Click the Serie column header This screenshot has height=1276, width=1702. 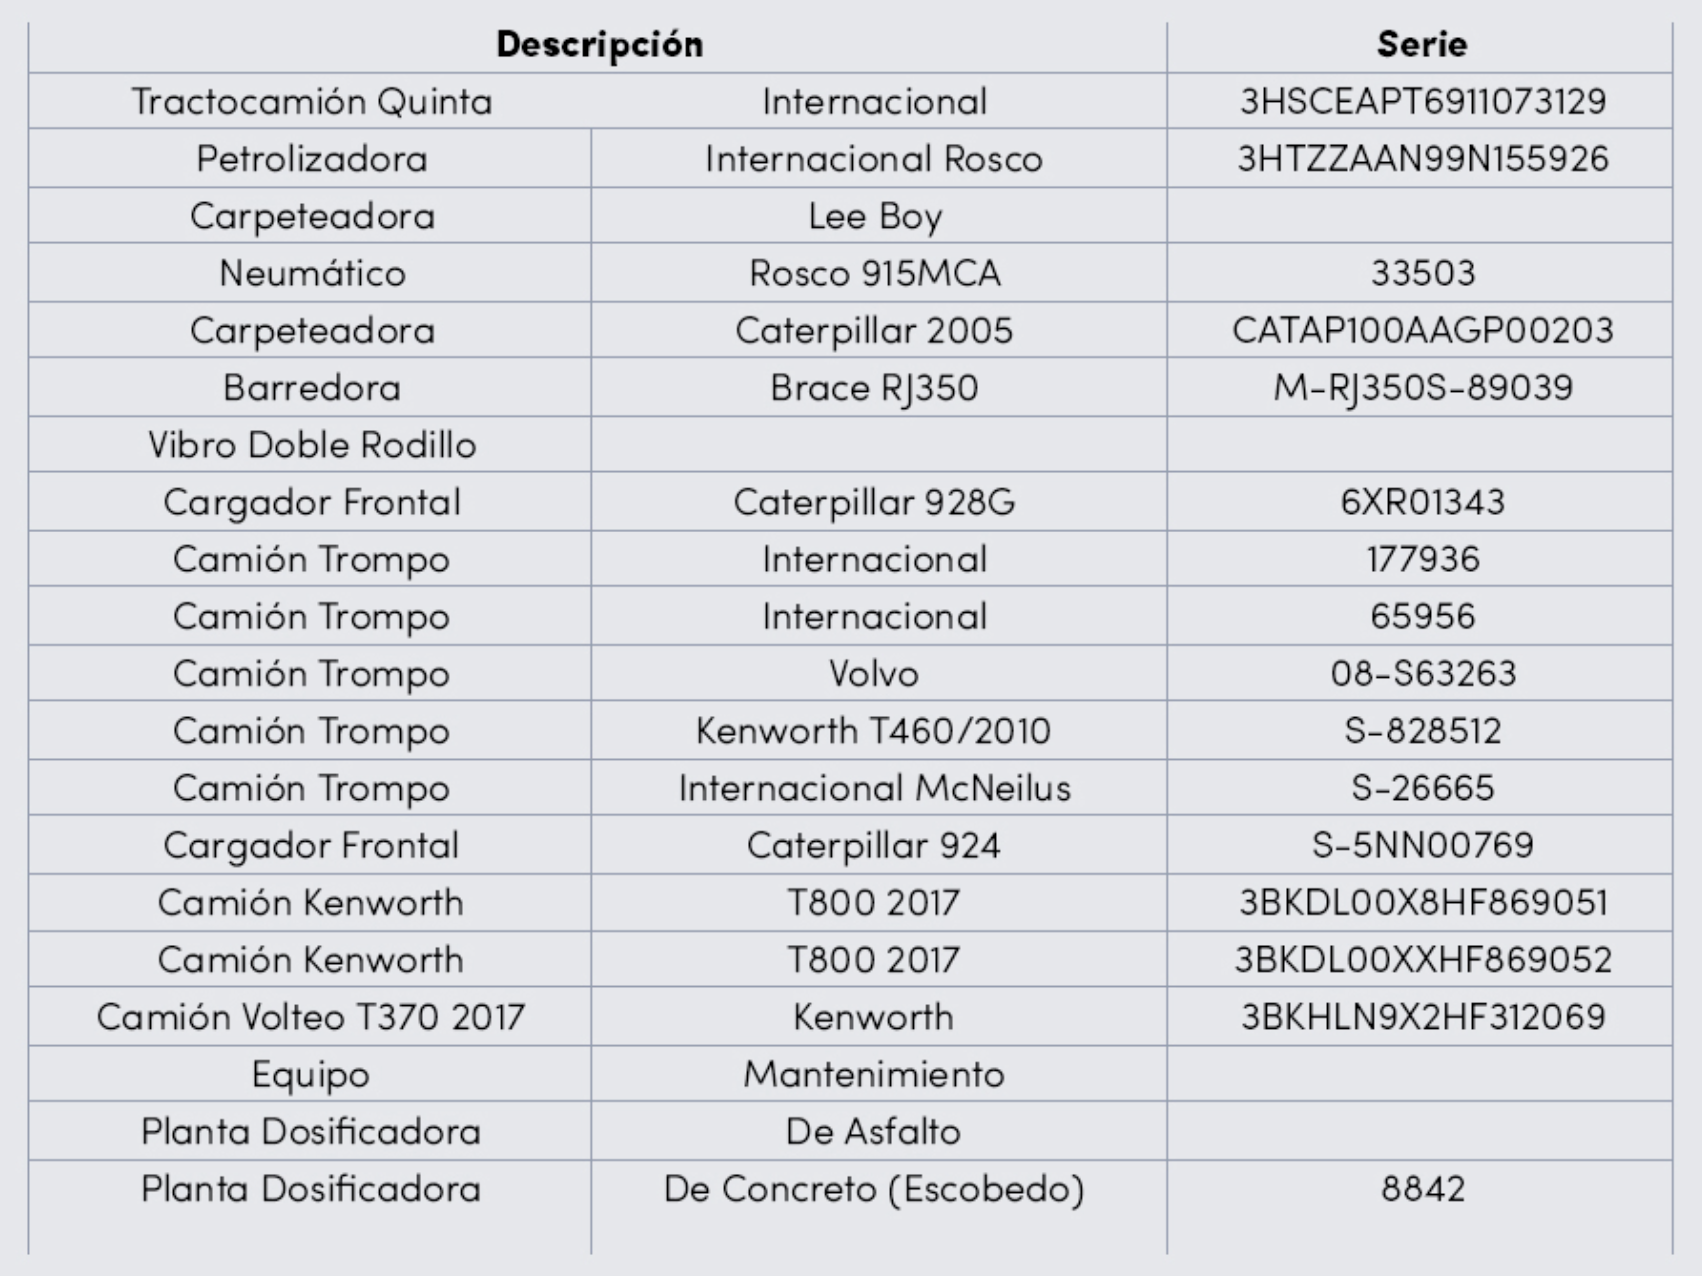click(1421, 45)
